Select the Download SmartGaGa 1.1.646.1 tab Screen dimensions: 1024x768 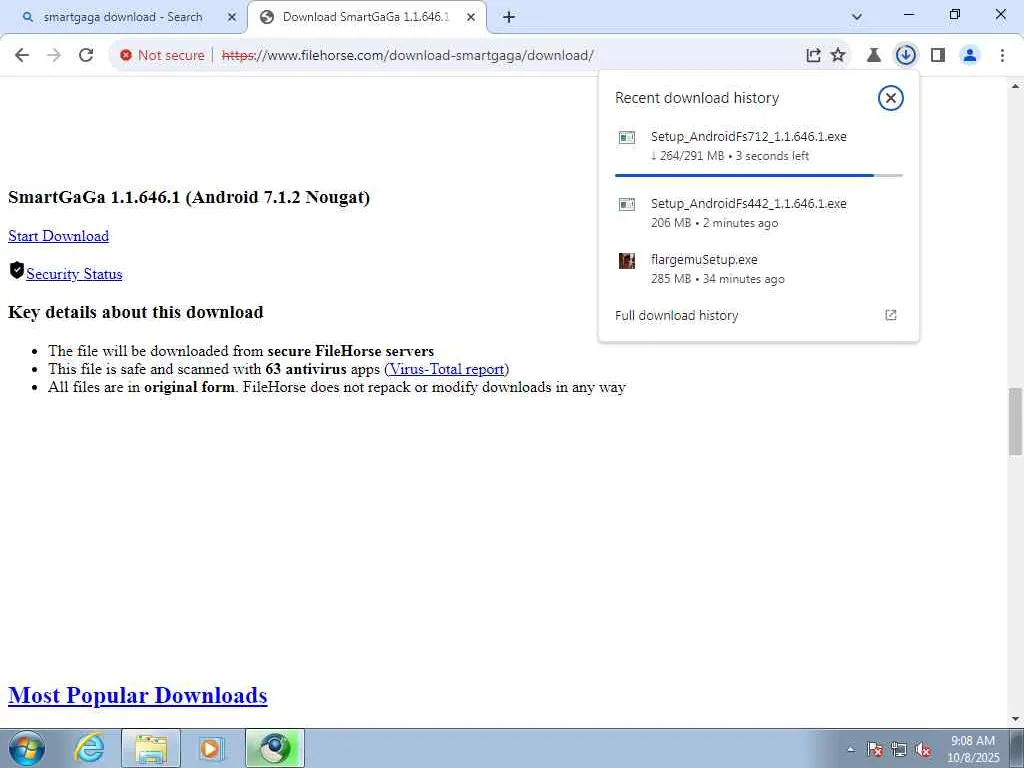[366, 17]
